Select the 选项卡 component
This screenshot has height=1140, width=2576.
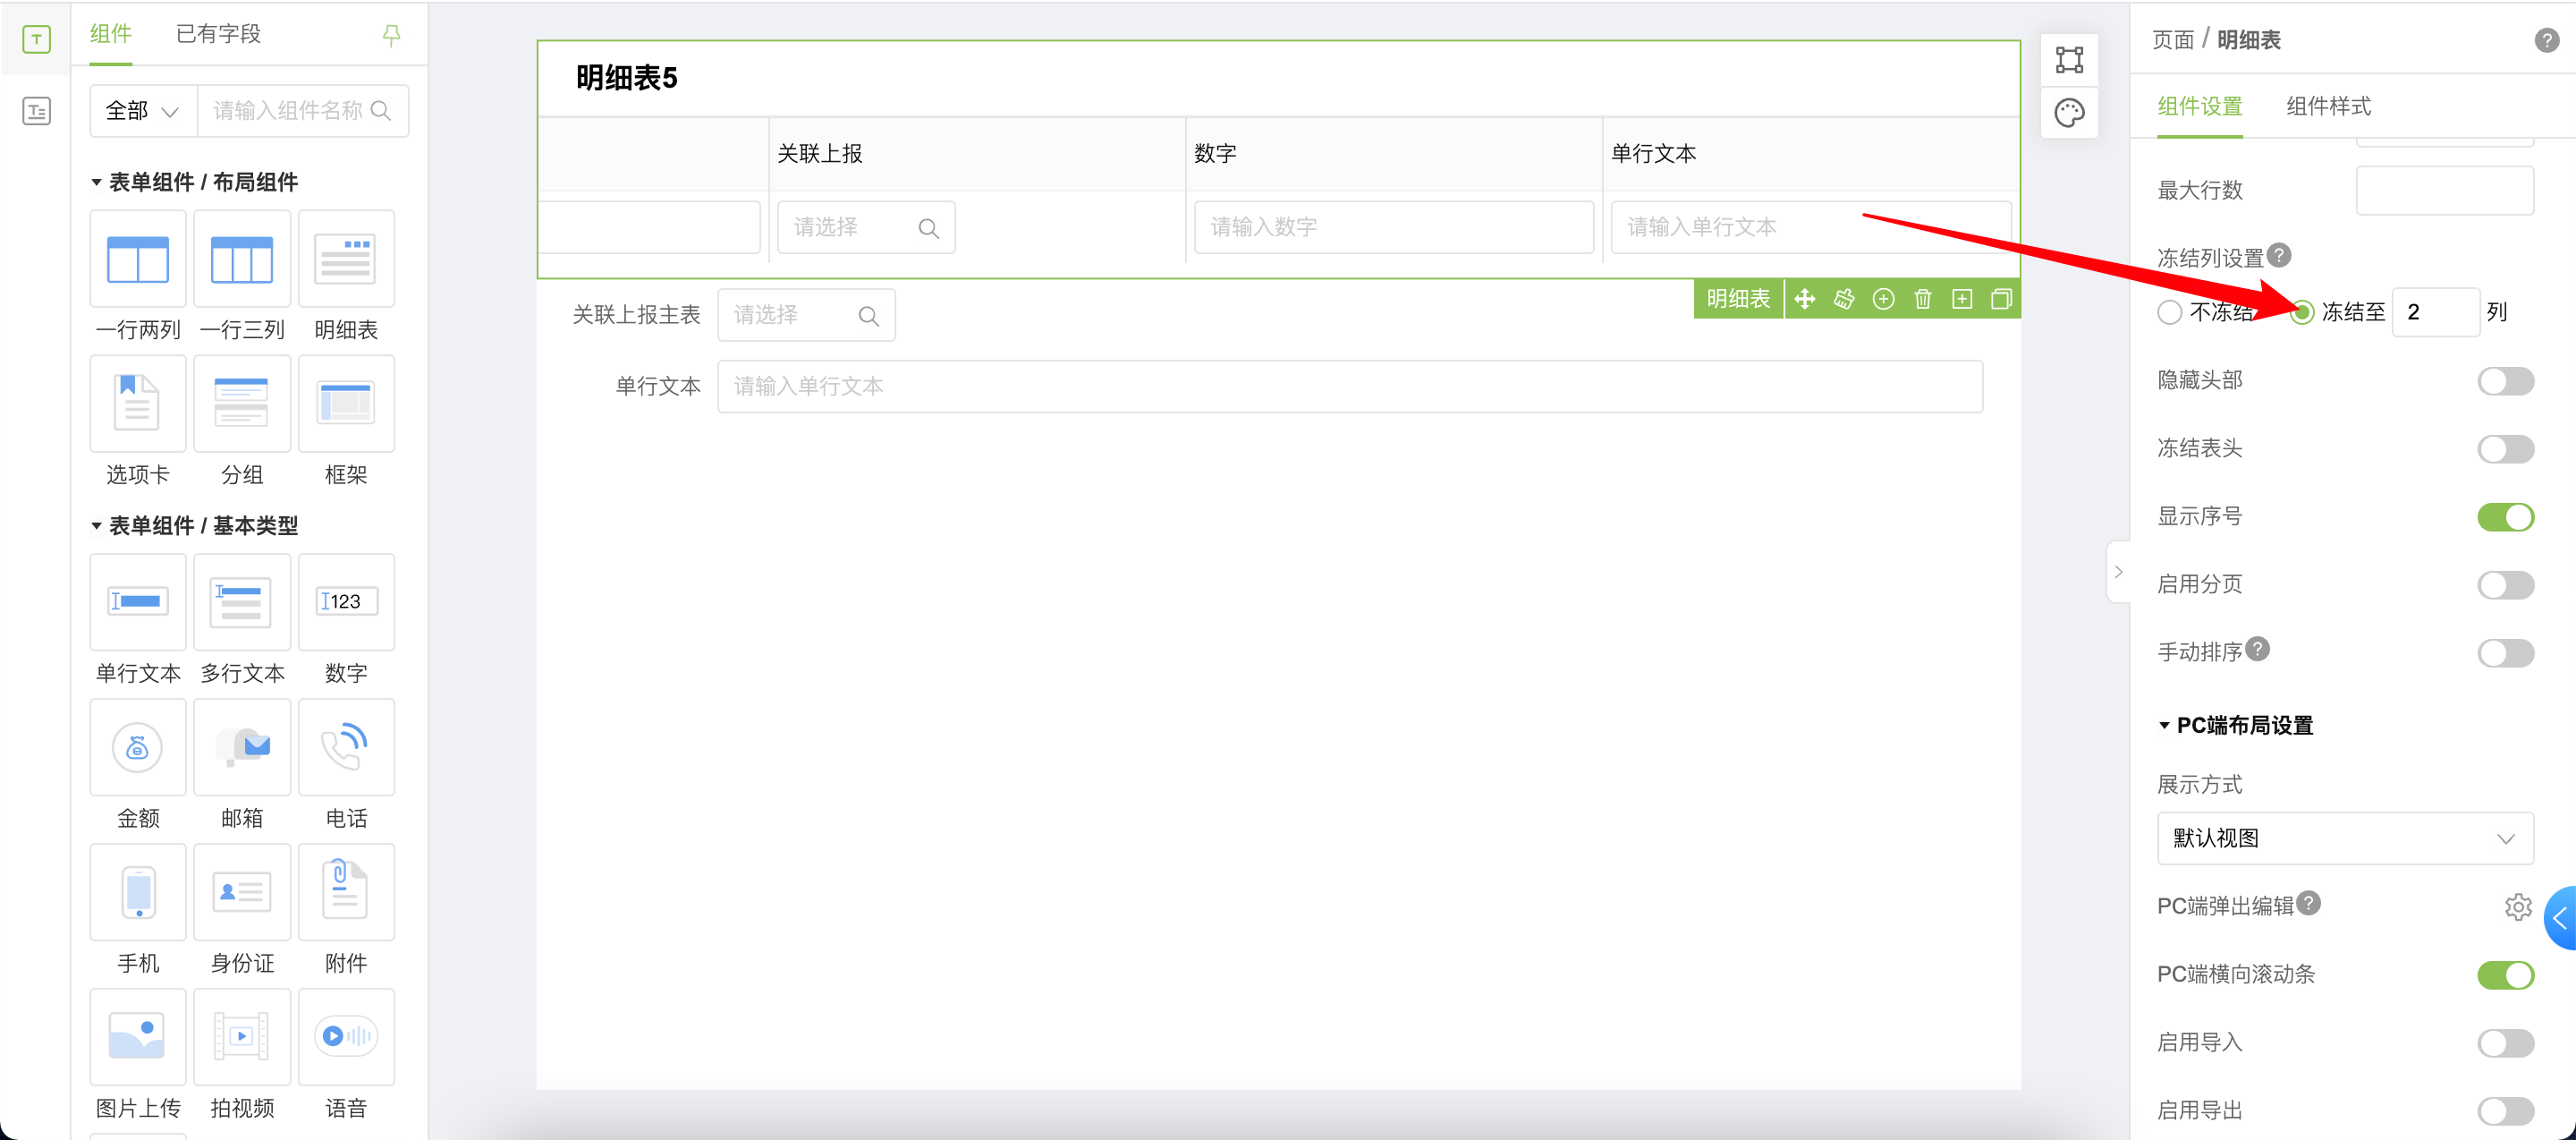coord(137,404)
